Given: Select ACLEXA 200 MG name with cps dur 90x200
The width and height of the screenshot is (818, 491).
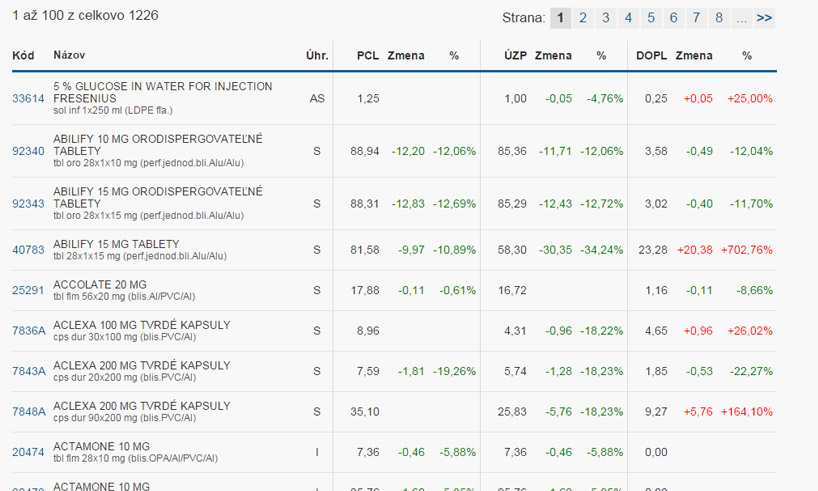Looking at the screenshot, I should (141, 406).
